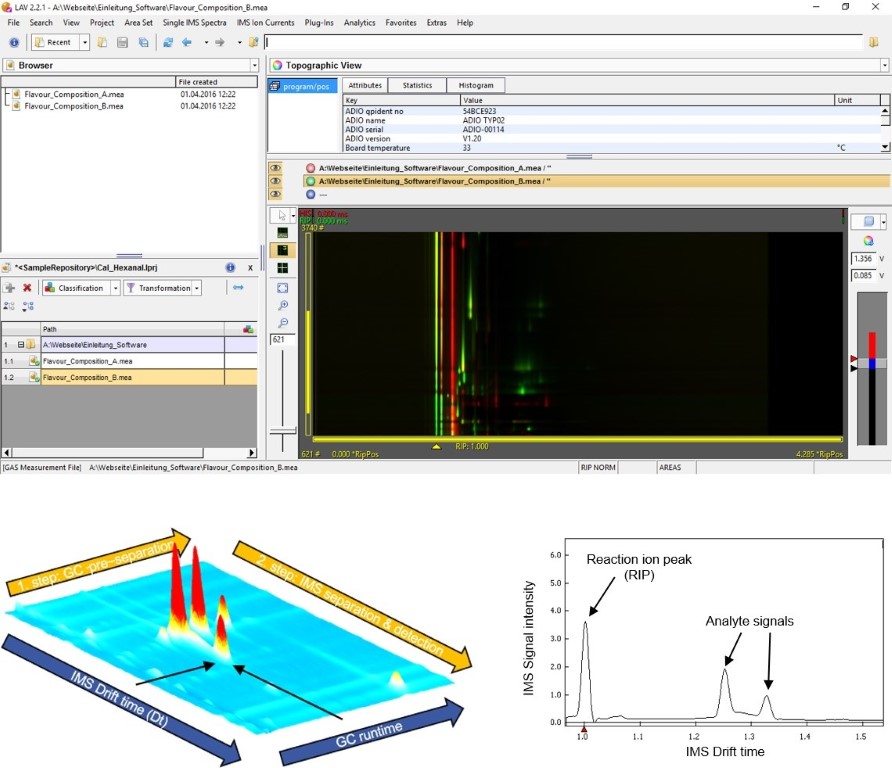Expand the Browser panel dropdown
Viewport: 892px width, 768px height.
coord(254,65)
